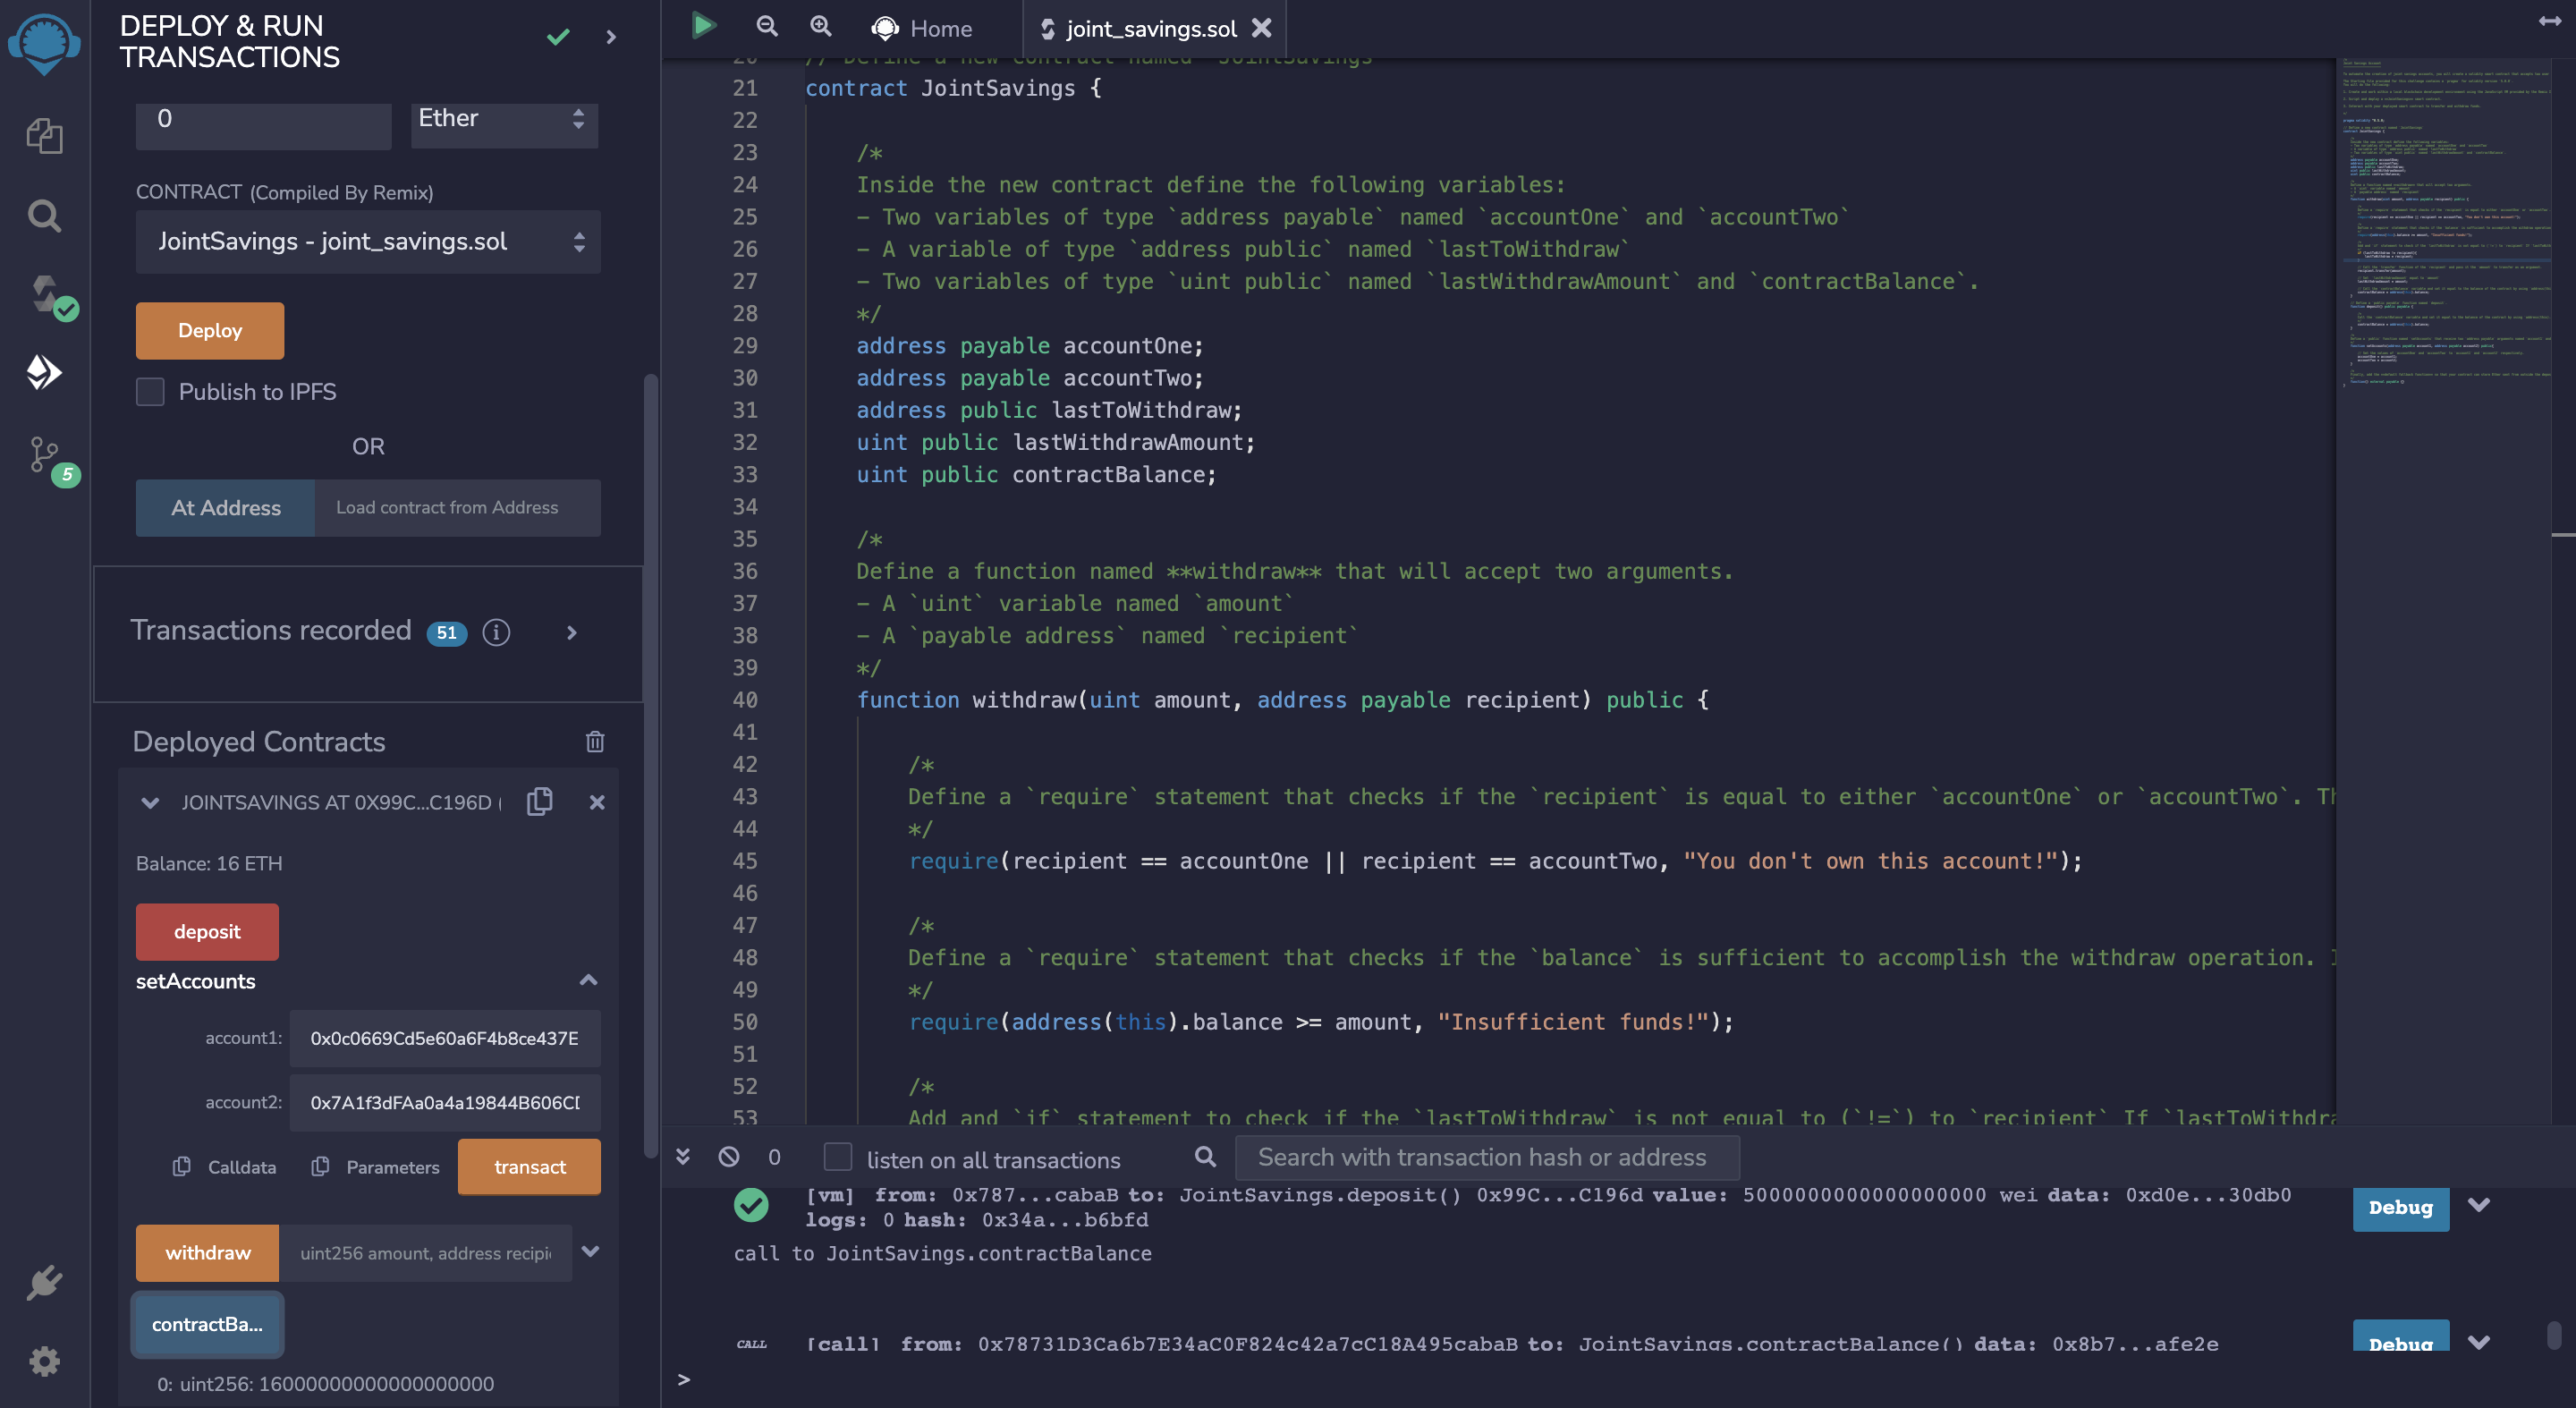Open the compiled contract dropdown
2576x1408 pixels.
pyautogui.click(x=367, y=242)
